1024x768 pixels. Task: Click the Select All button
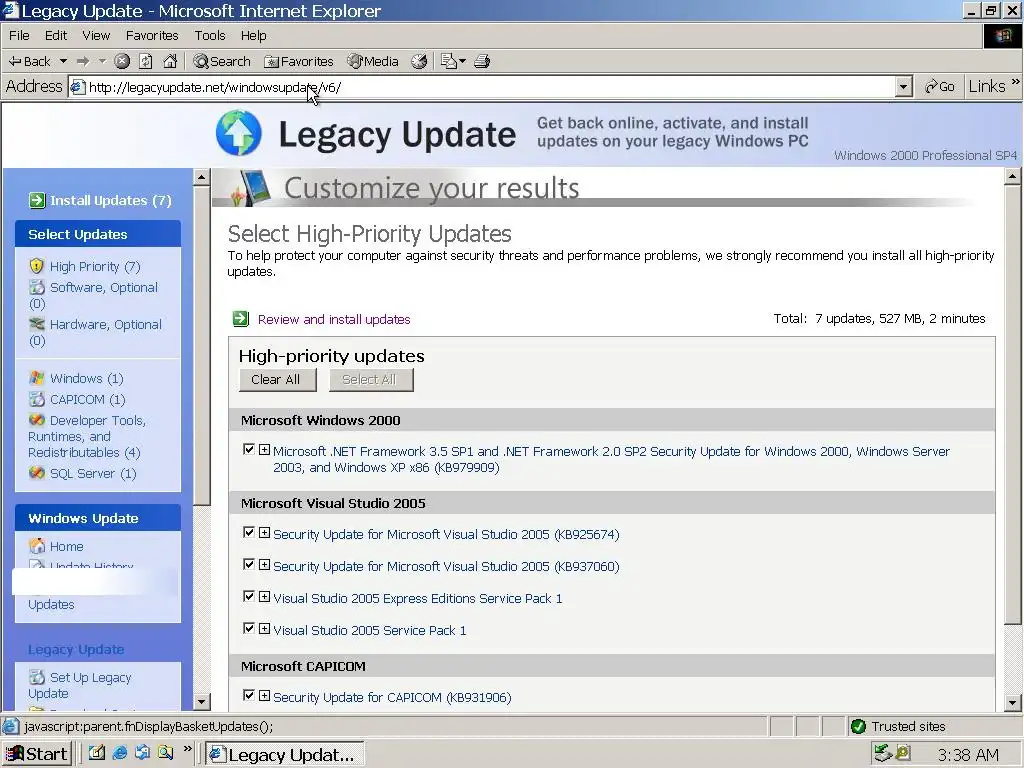pyautogui.click(x=371, y=379)
